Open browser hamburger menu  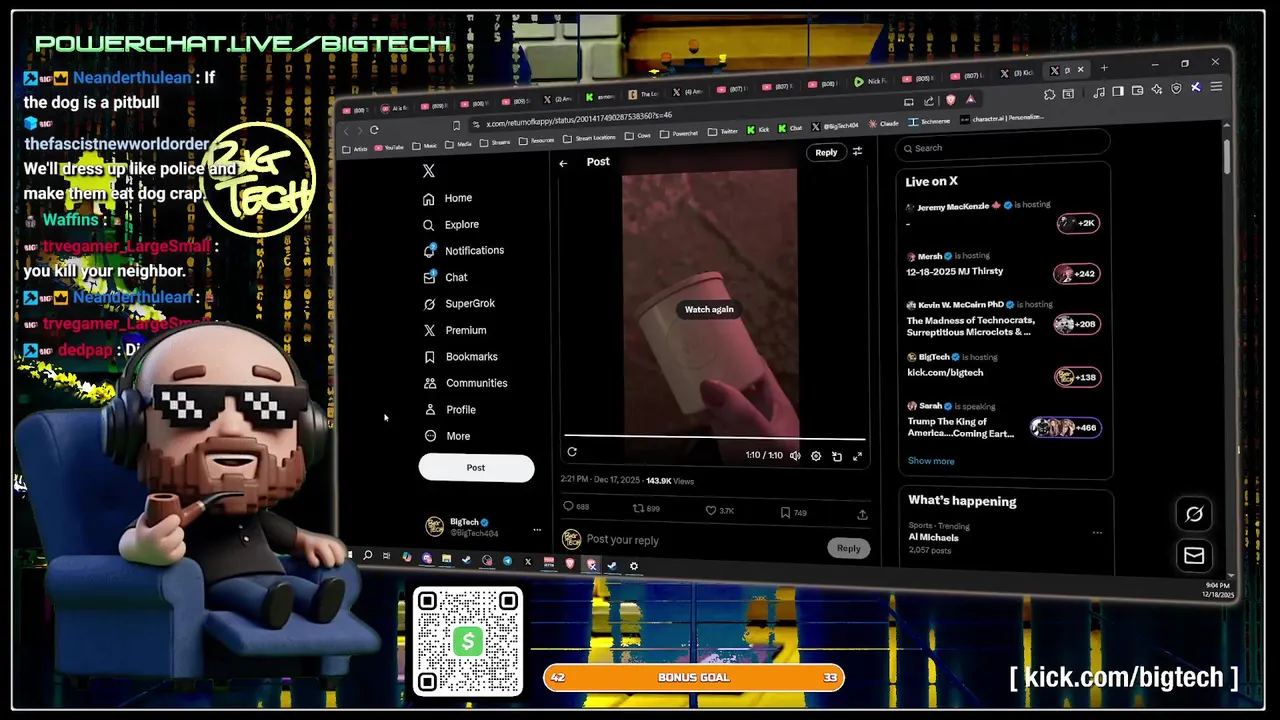(x=1217, y=87)
